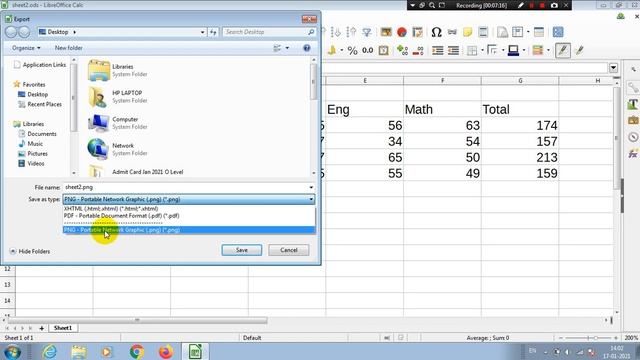Delete a decimal place with the red minus icon
This screenshot has width=640, height=360.
418,50
